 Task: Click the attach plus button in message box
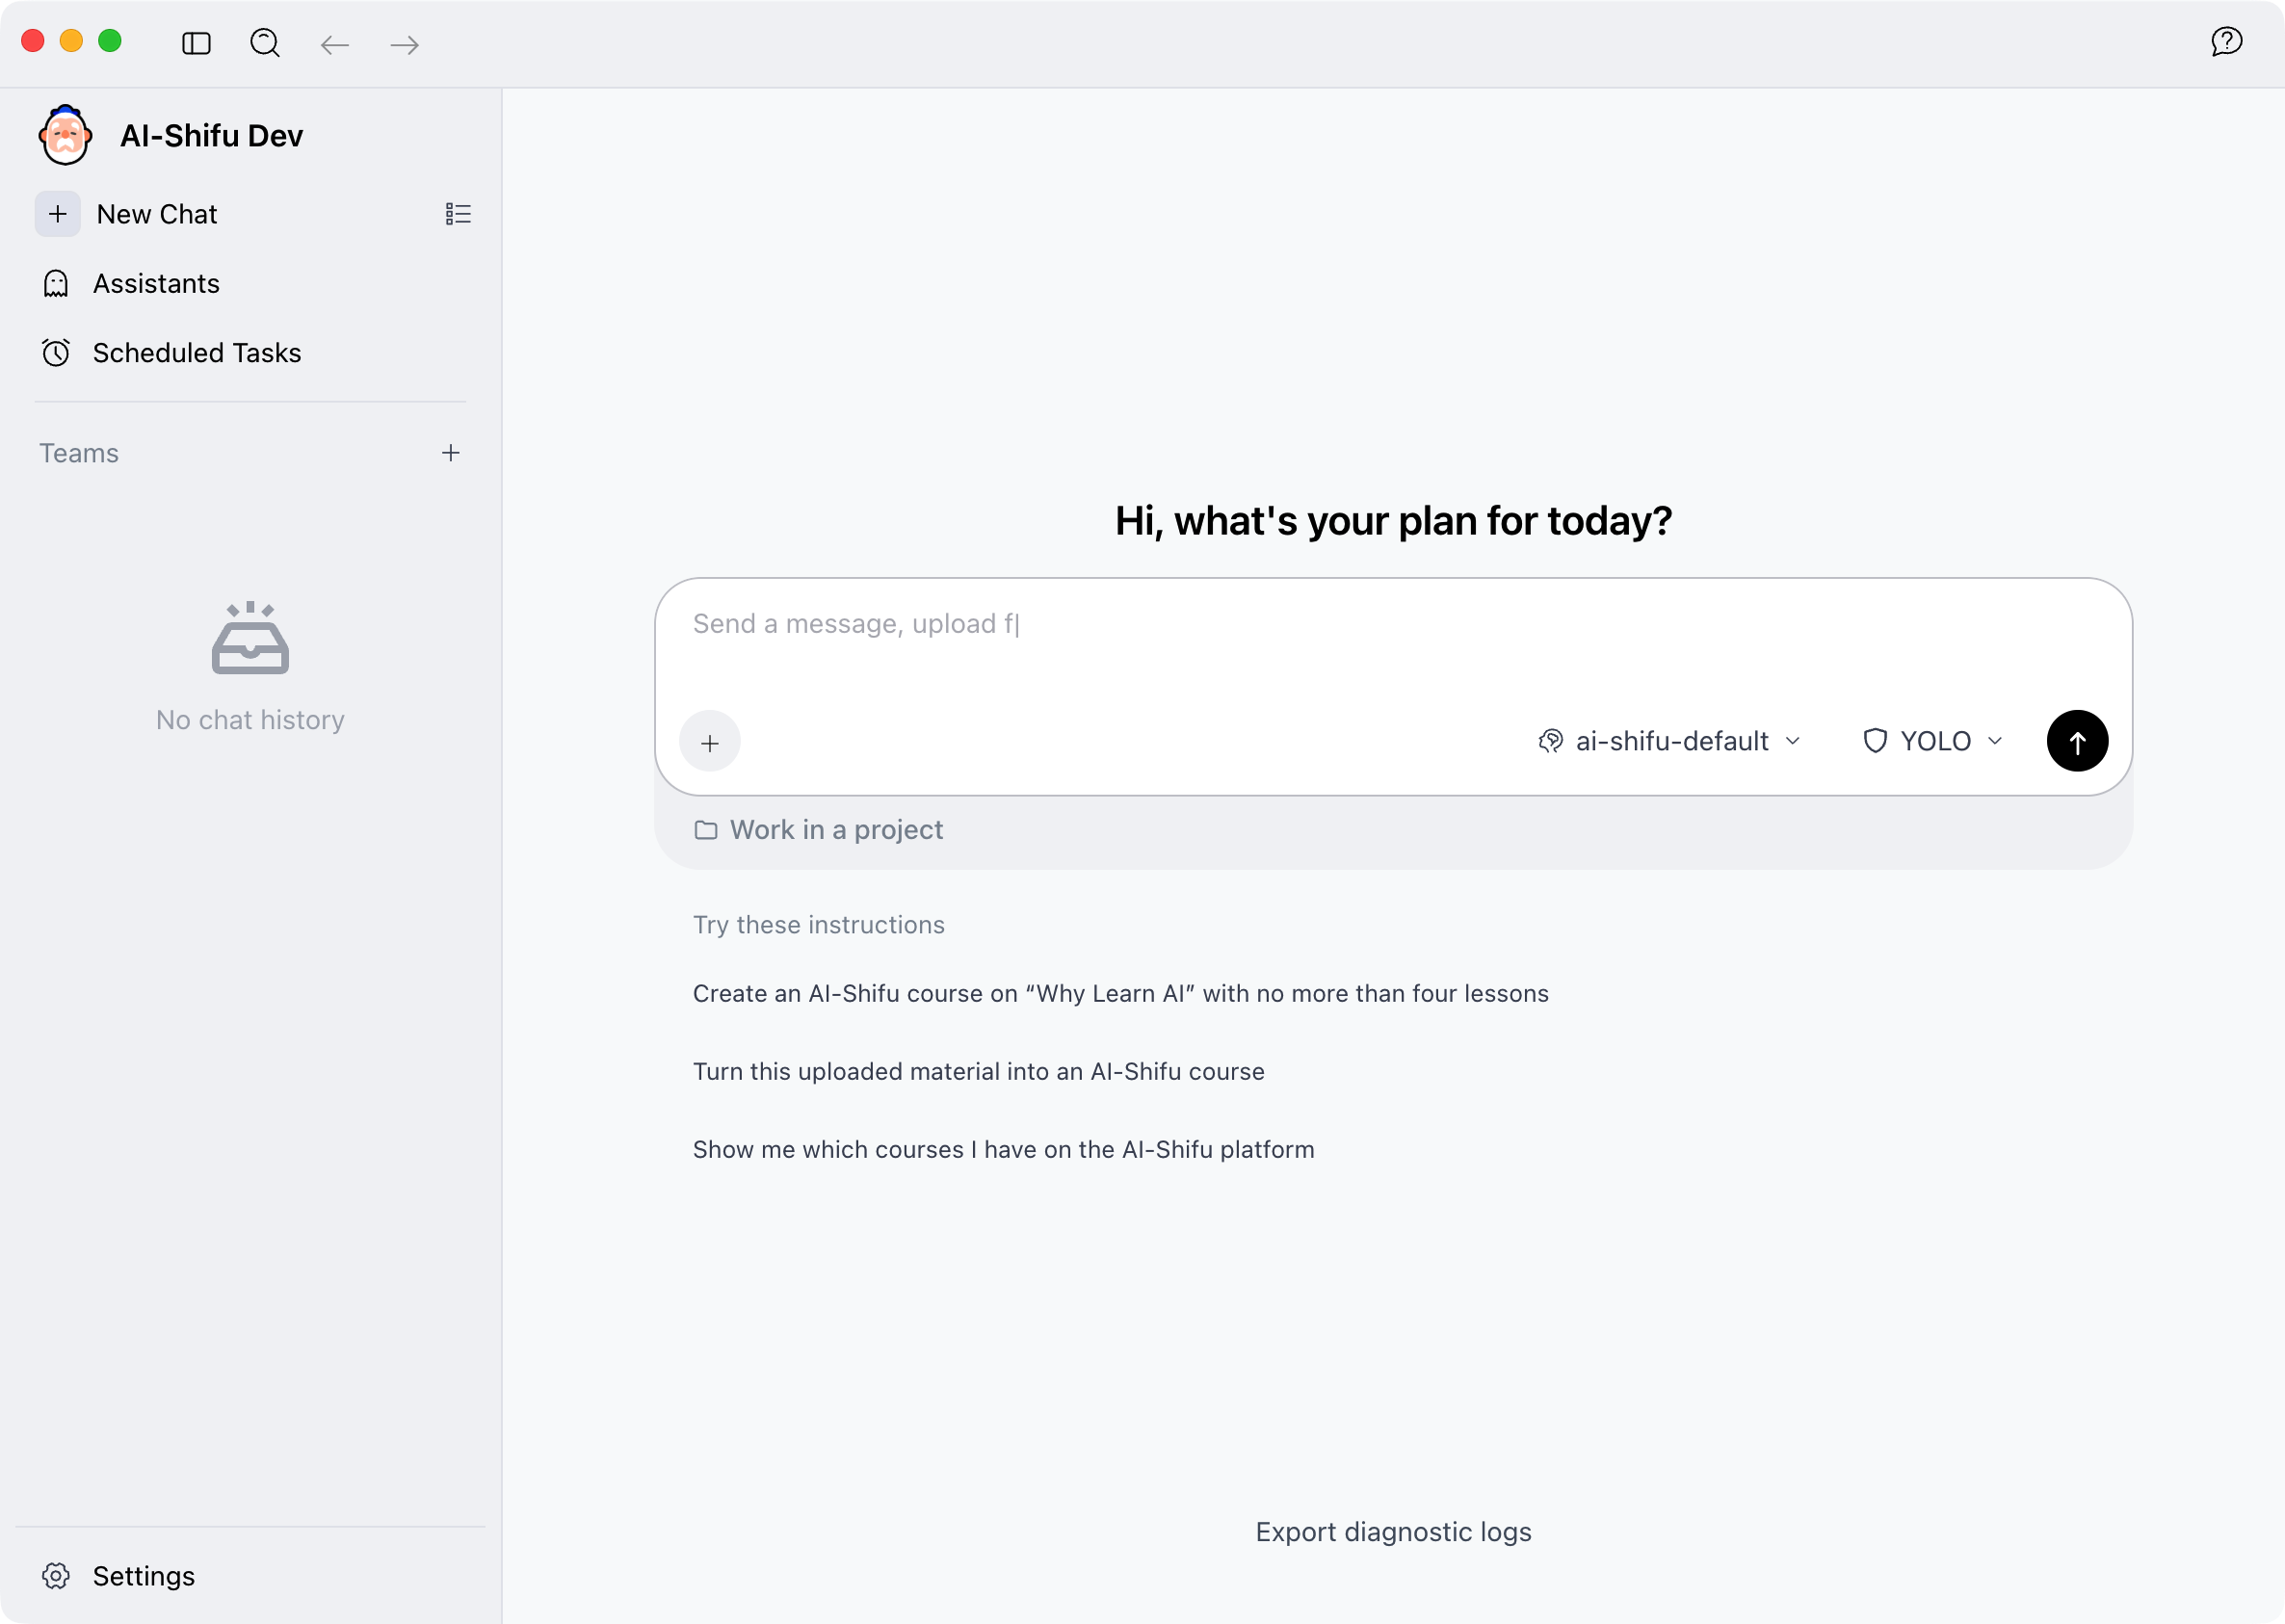[710, 742]
